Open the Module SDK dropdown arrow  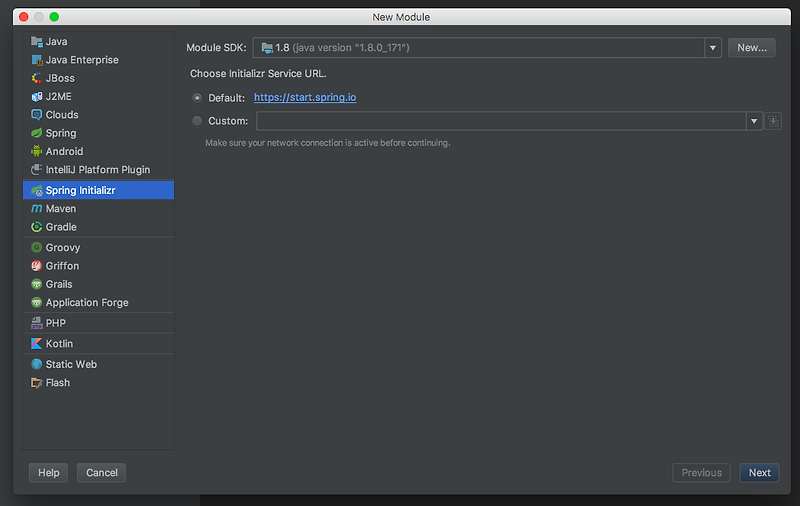pos(713,48)
